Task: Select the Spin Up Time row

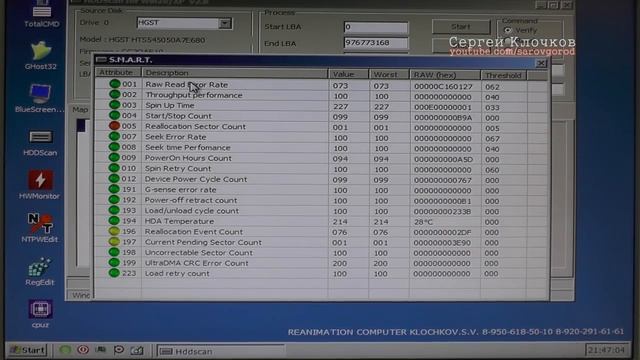Action: coord(321,106)
